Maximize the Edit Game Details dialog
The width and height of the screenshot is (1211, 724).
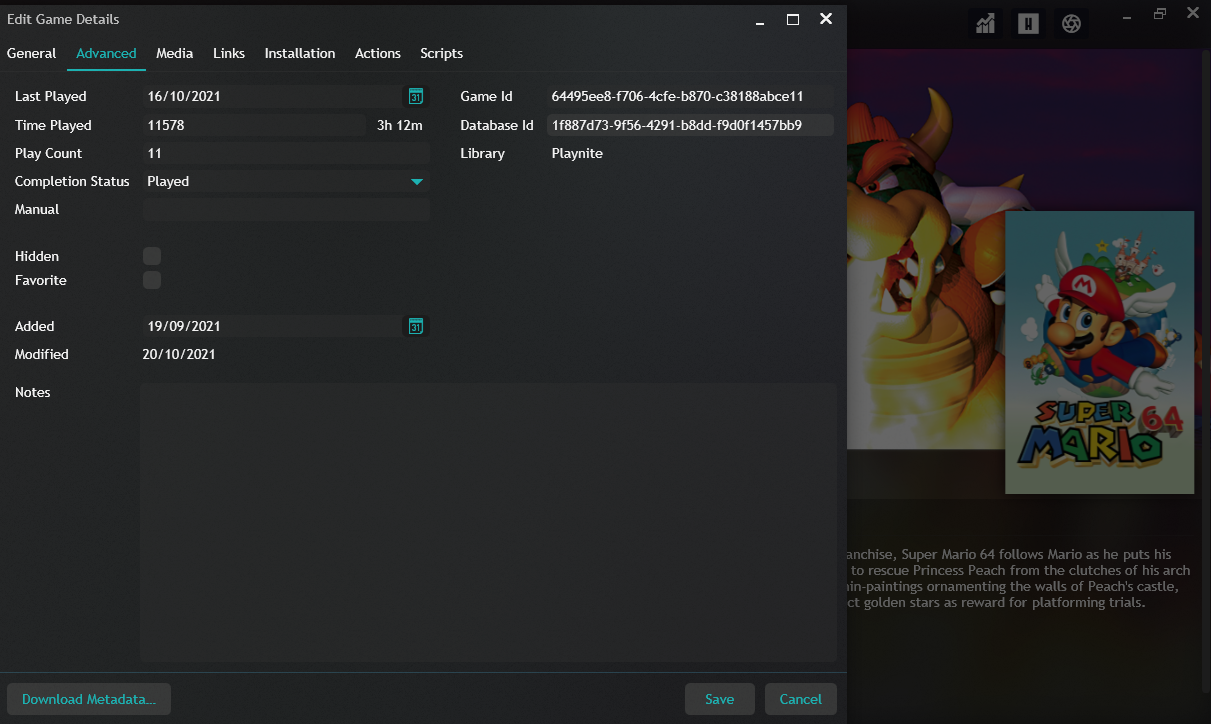pos(793,19)
